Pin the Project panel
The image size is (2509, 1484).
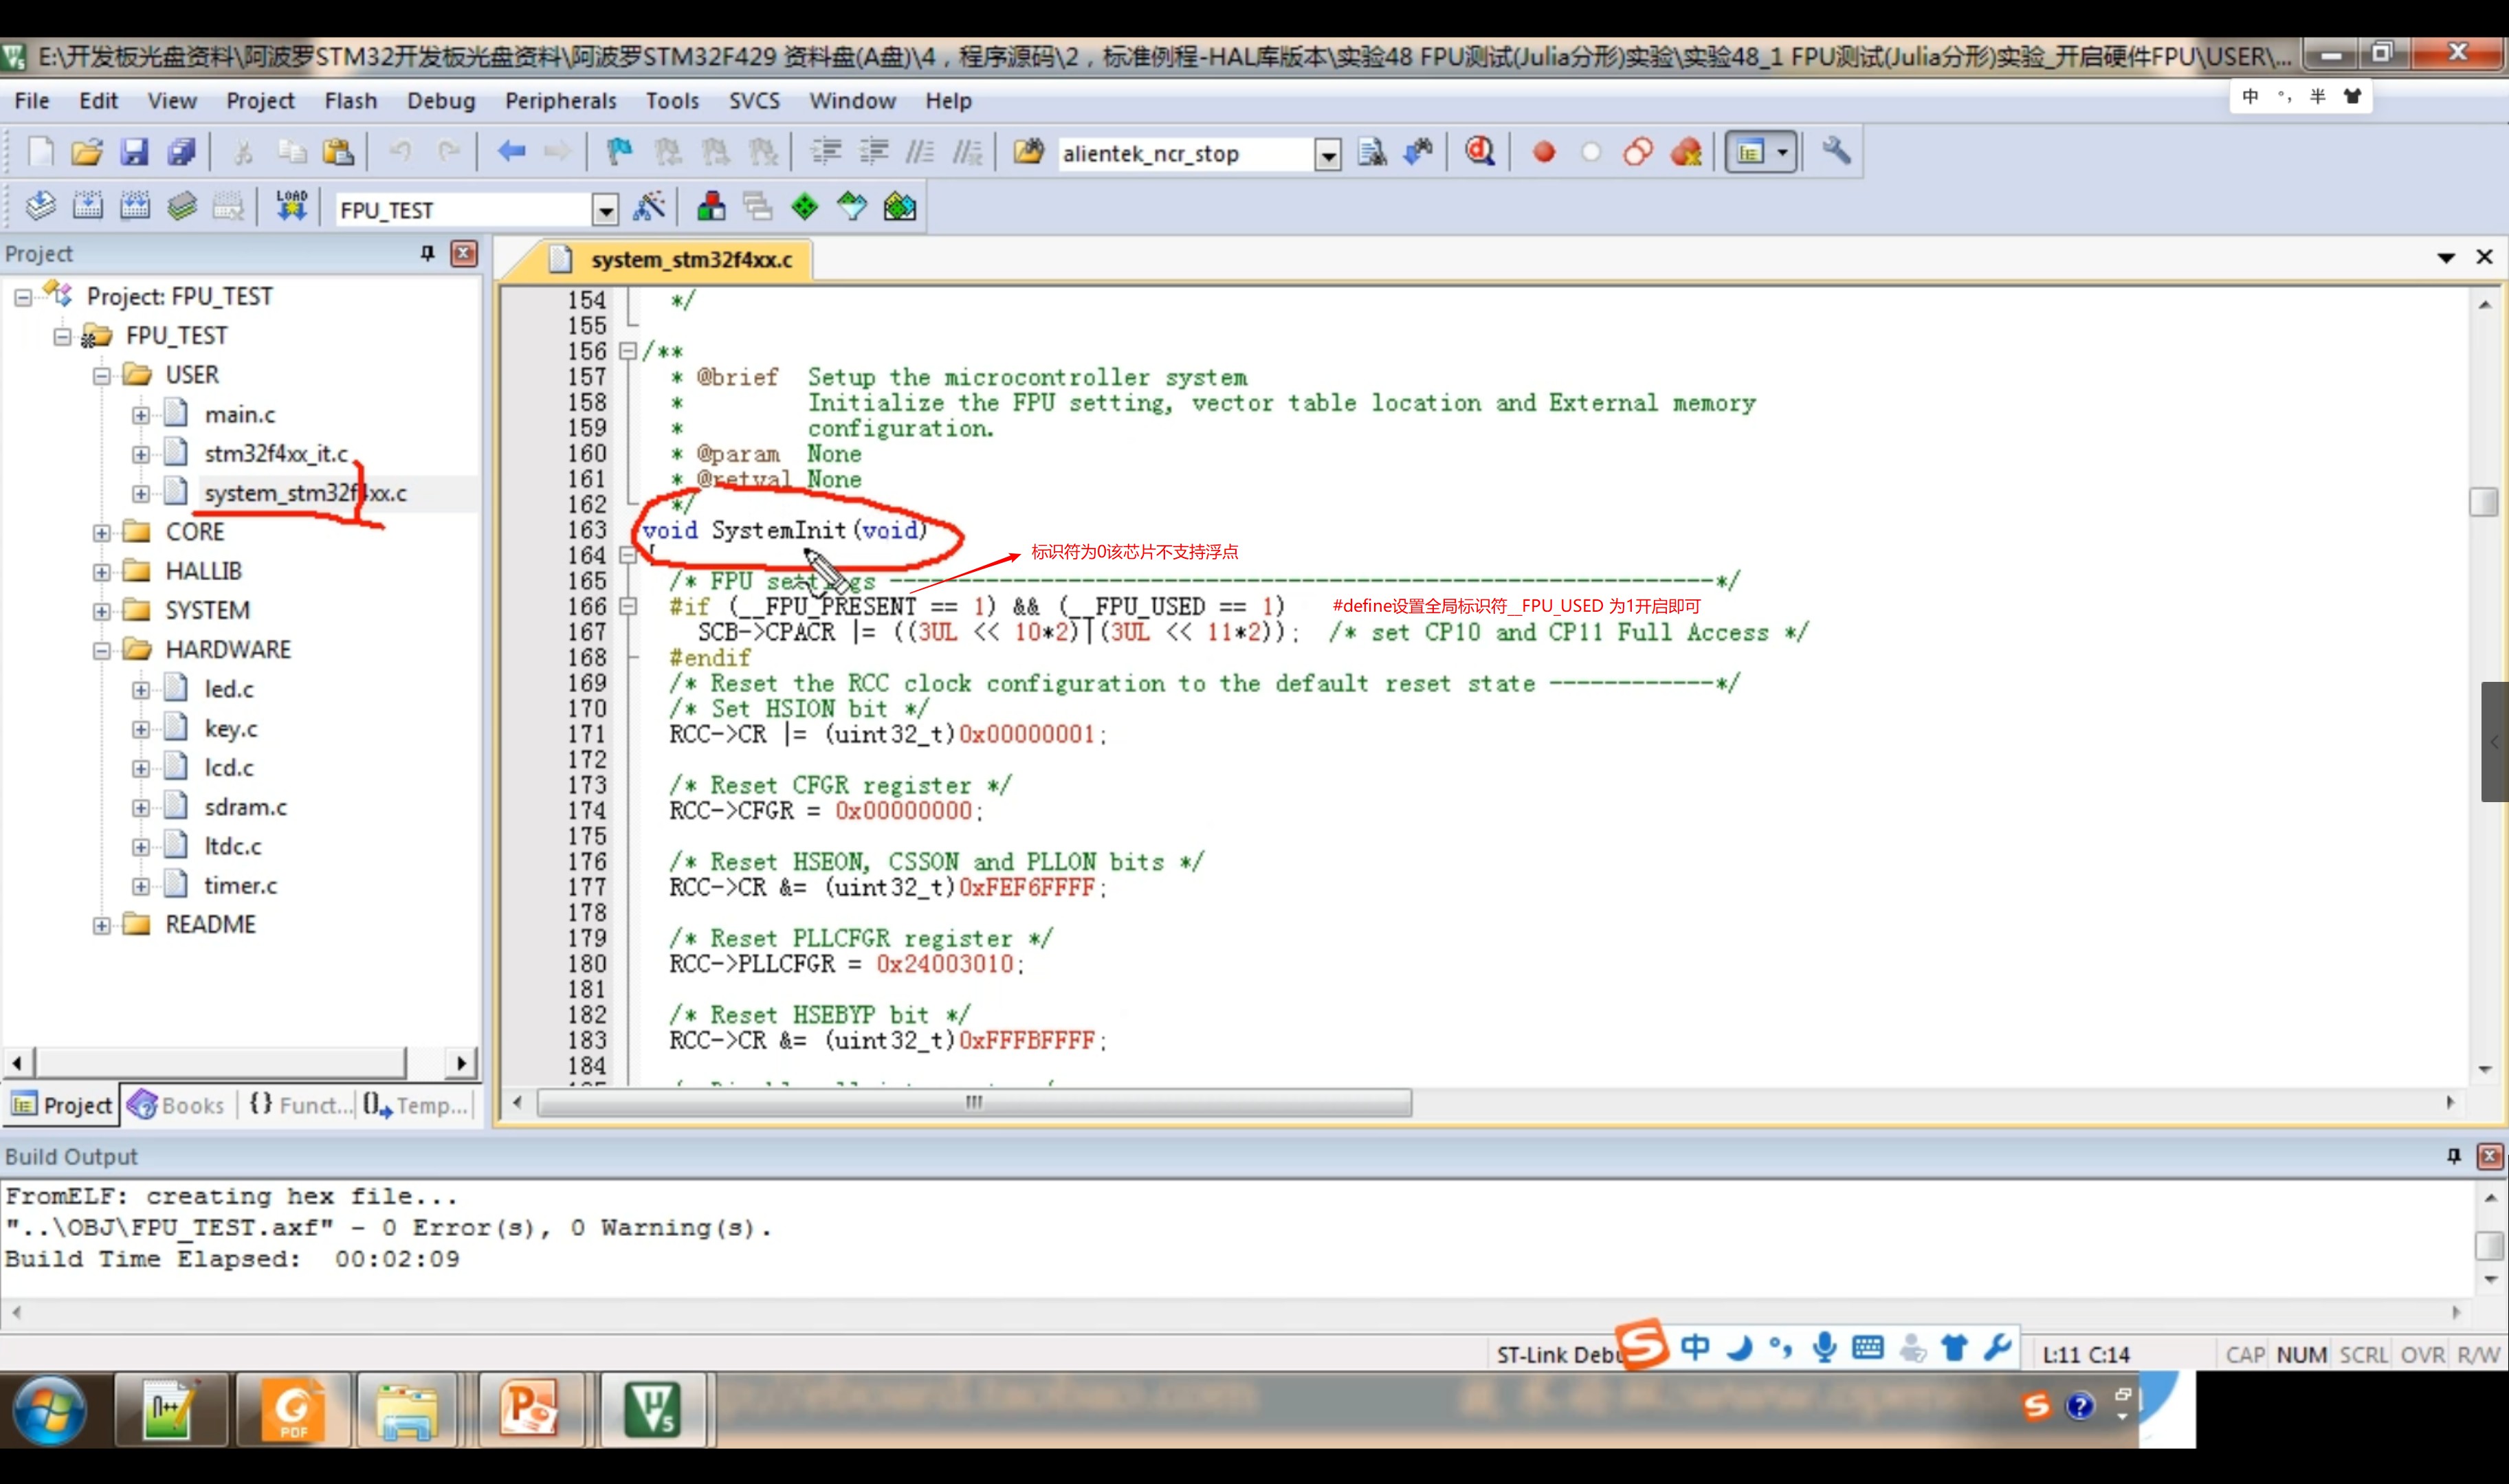tap(427, 253)
